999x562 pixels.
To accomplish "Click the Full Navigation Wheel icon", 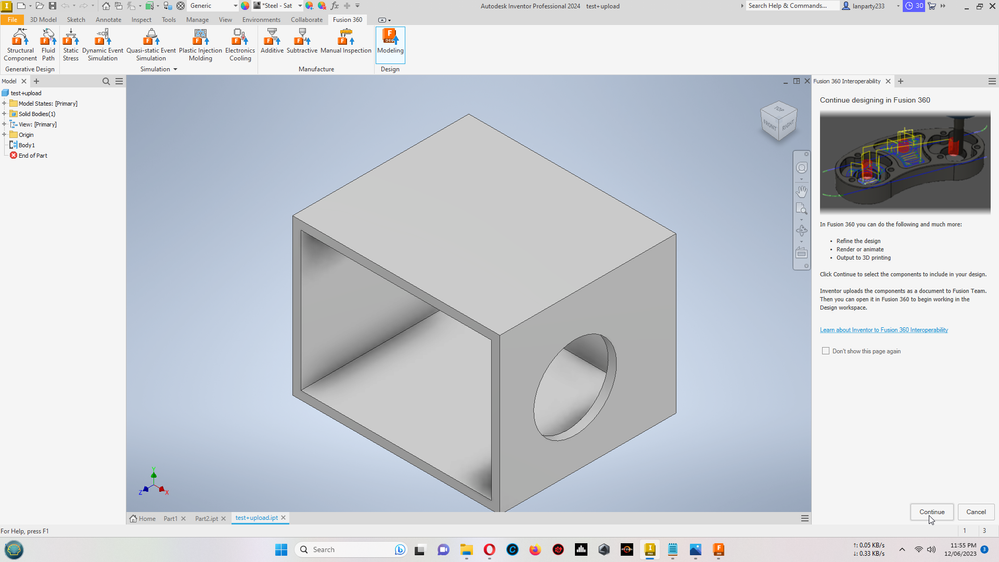I will pos(801,168).
